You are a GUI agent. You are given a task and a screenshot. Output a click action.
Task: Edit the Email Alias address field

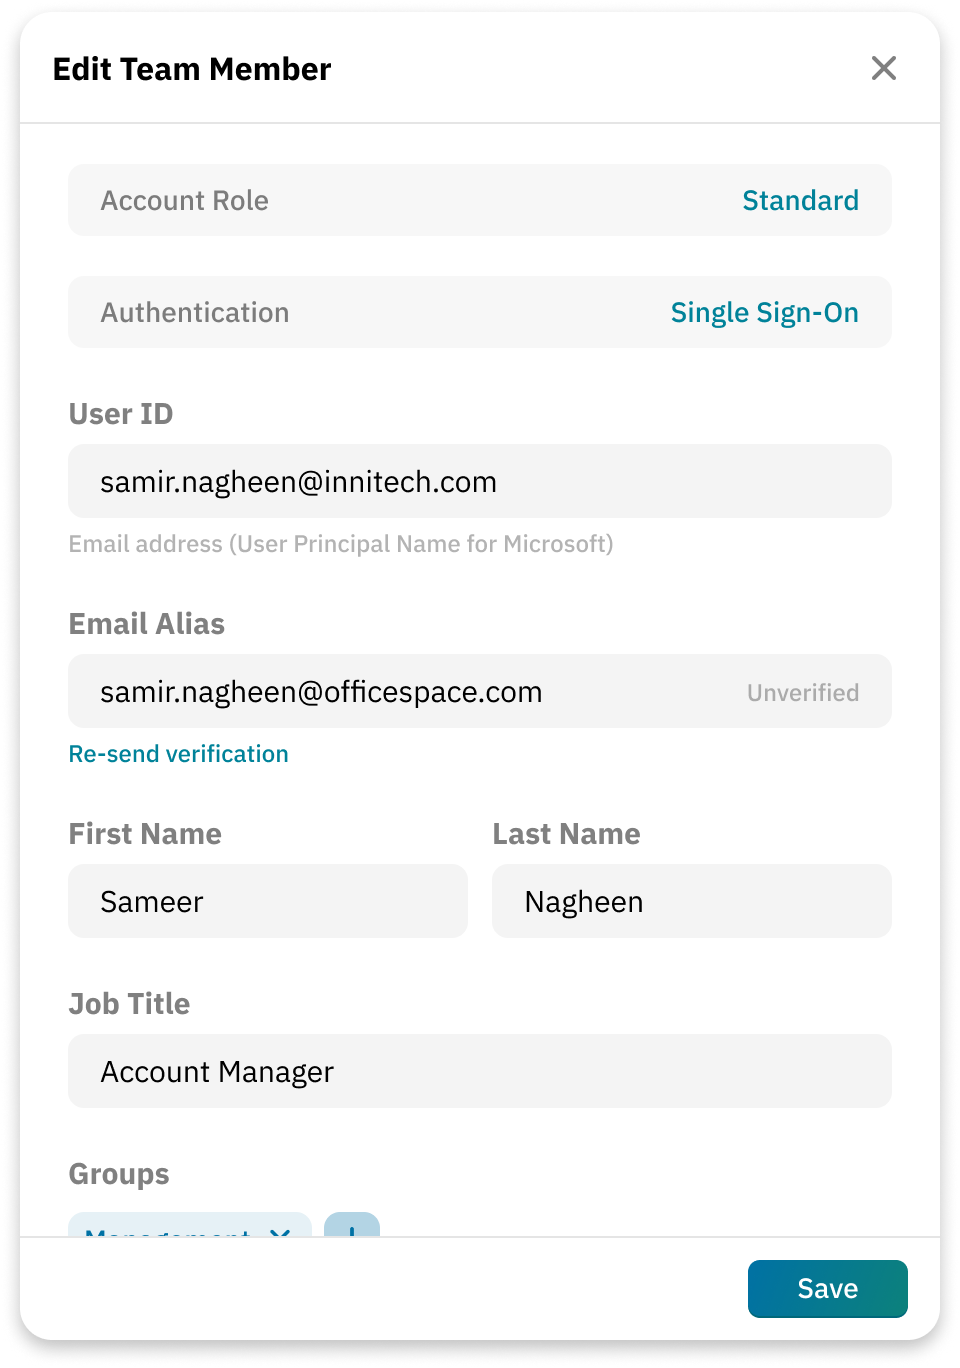(x=400, y=691)
